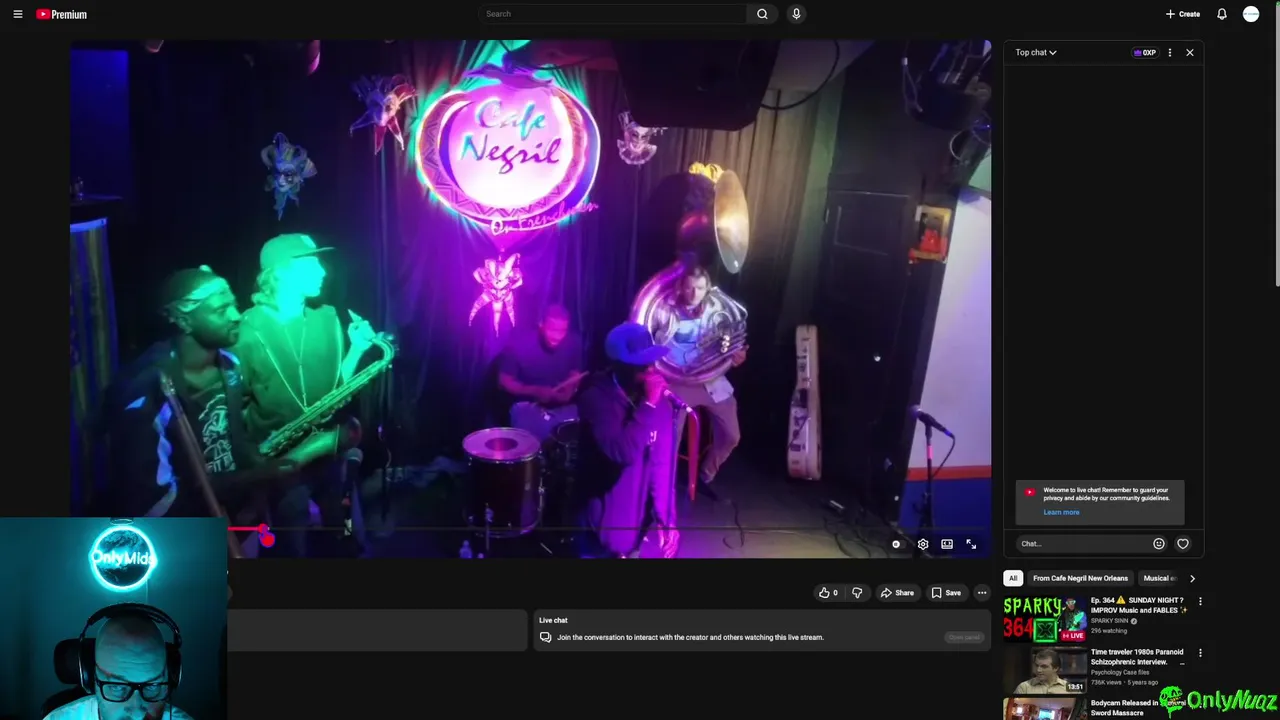
Task: Open the 0XP points badge
Action: pos(1144,53)
